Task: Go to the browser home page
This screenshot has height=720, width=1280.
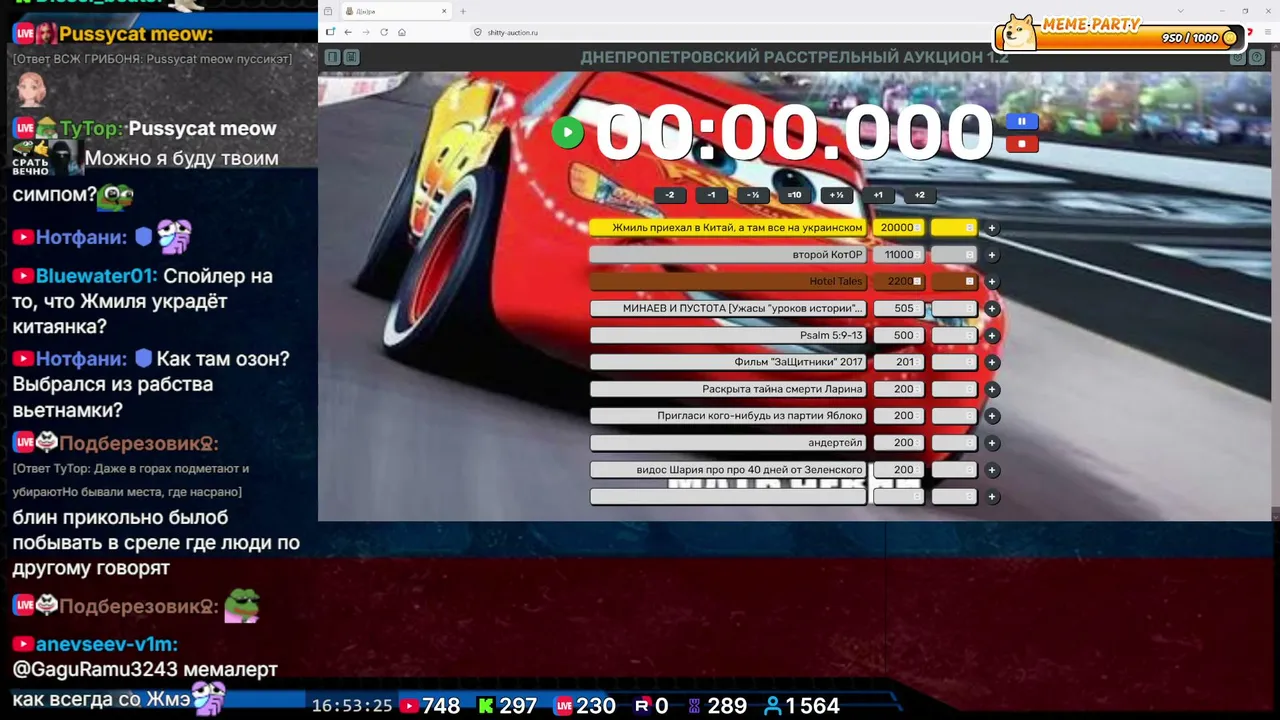Action: point(402,32)
